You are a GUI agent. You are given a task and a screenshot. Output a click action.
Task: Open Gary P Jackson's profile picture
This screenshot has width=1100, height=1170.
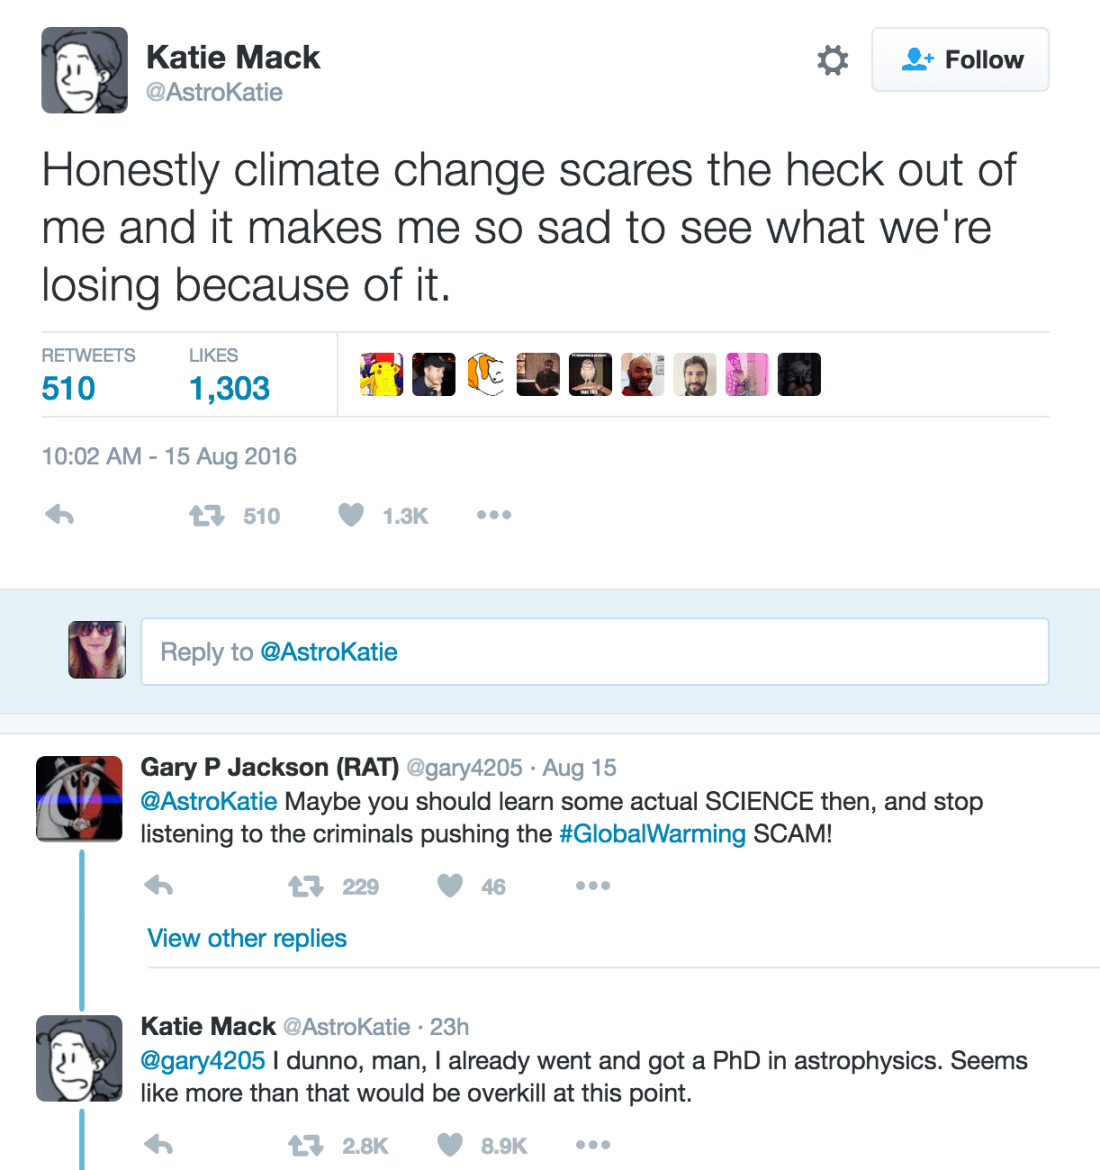(79, 798)
